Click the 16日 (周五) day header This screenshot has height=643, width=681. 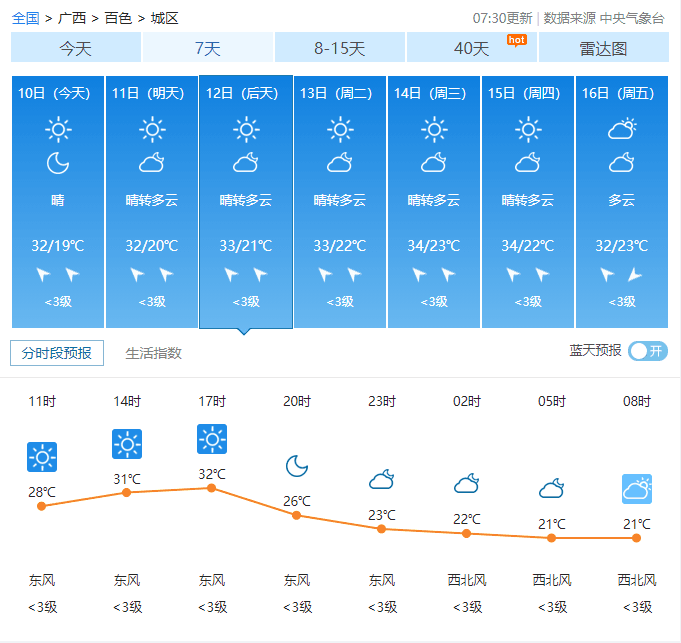pos(618,93)
